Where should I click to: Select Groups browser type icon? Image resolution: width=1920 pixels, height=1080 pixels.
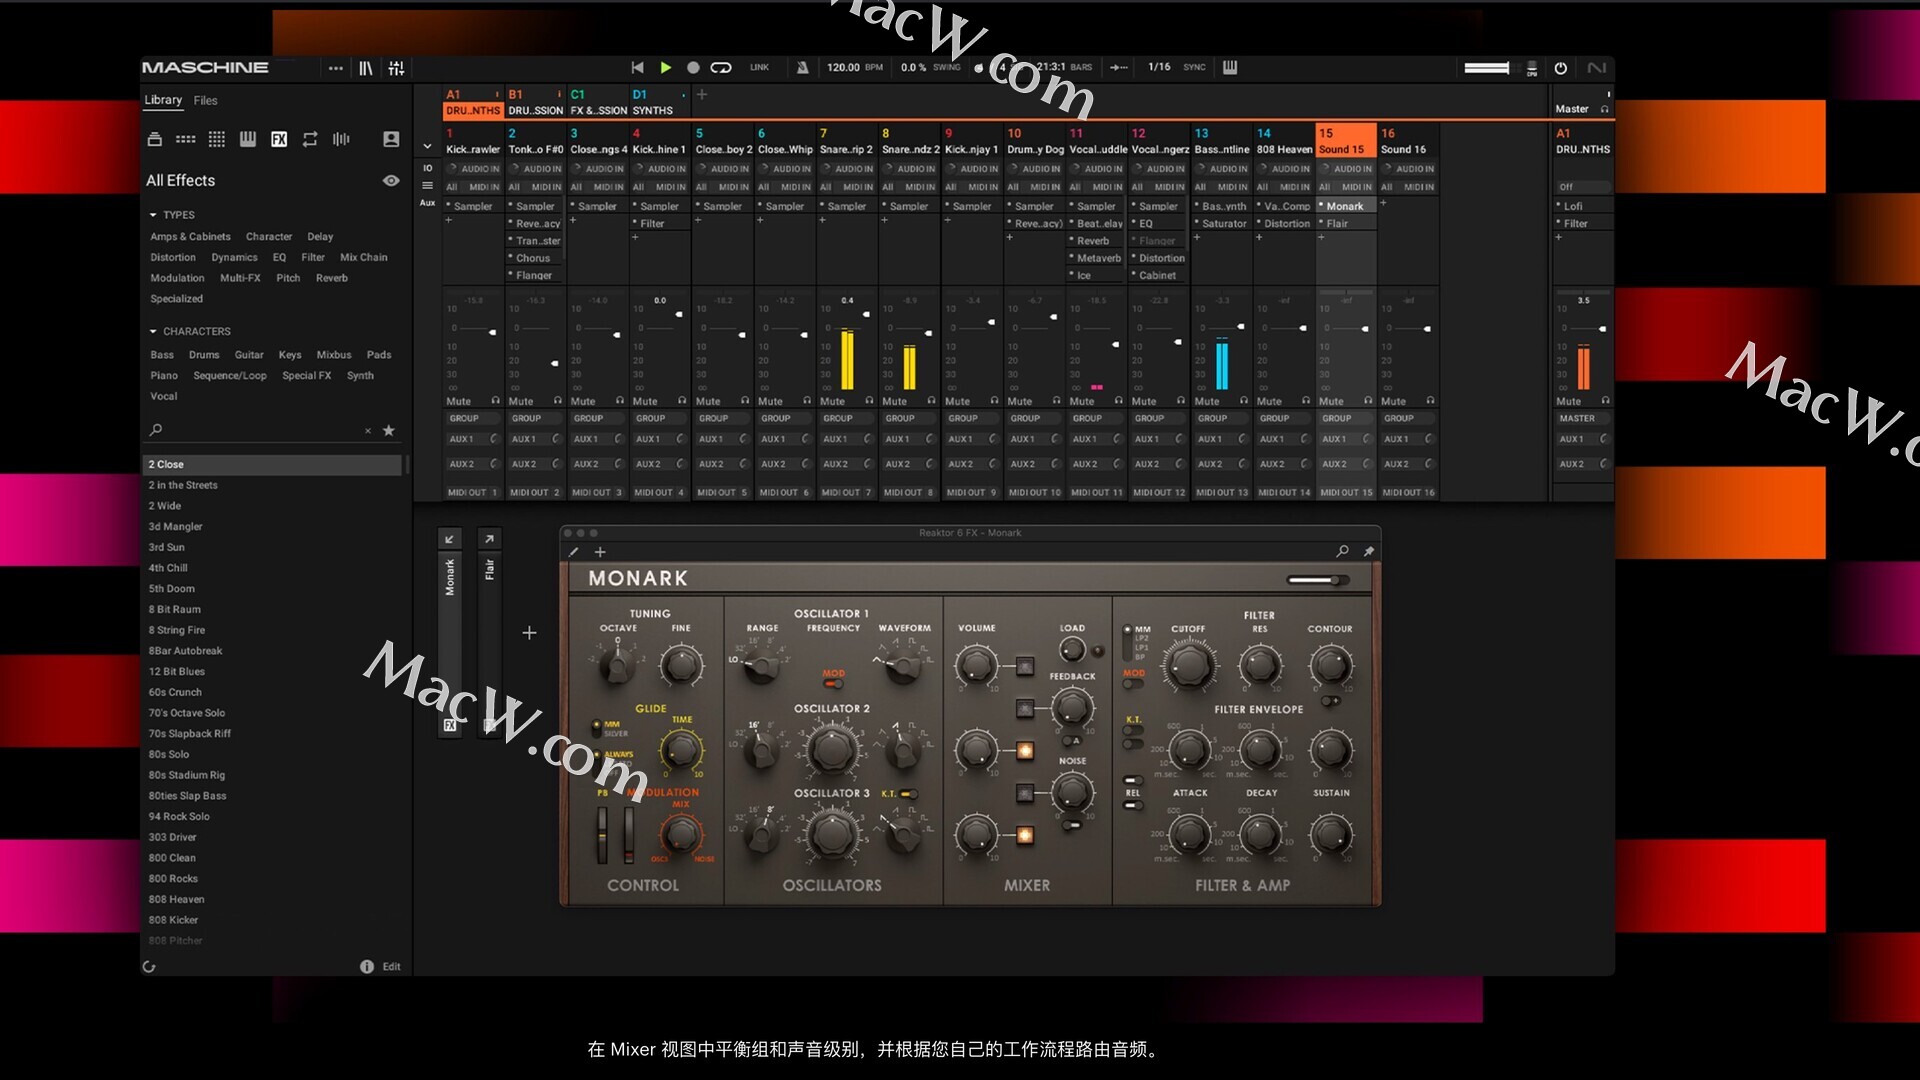coord(185,139)
